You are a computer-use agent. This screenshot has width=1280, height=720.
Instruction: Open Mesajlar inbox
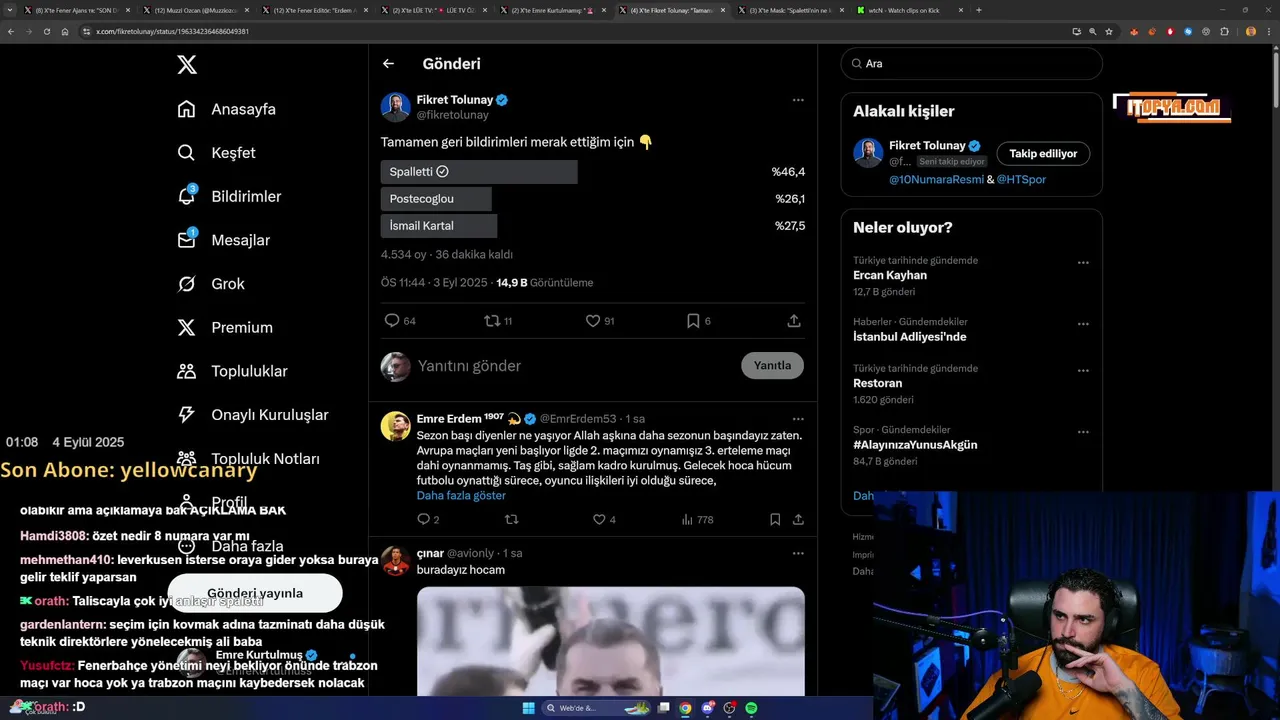[x=224, y=240]
